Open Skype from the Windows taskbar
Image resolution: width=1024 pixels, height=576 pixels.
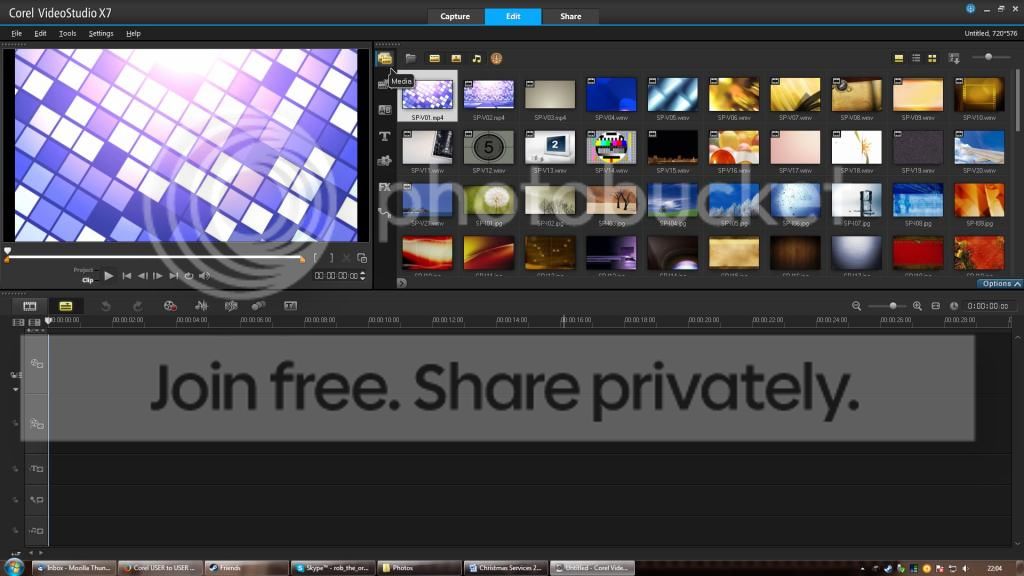point(331,568)
